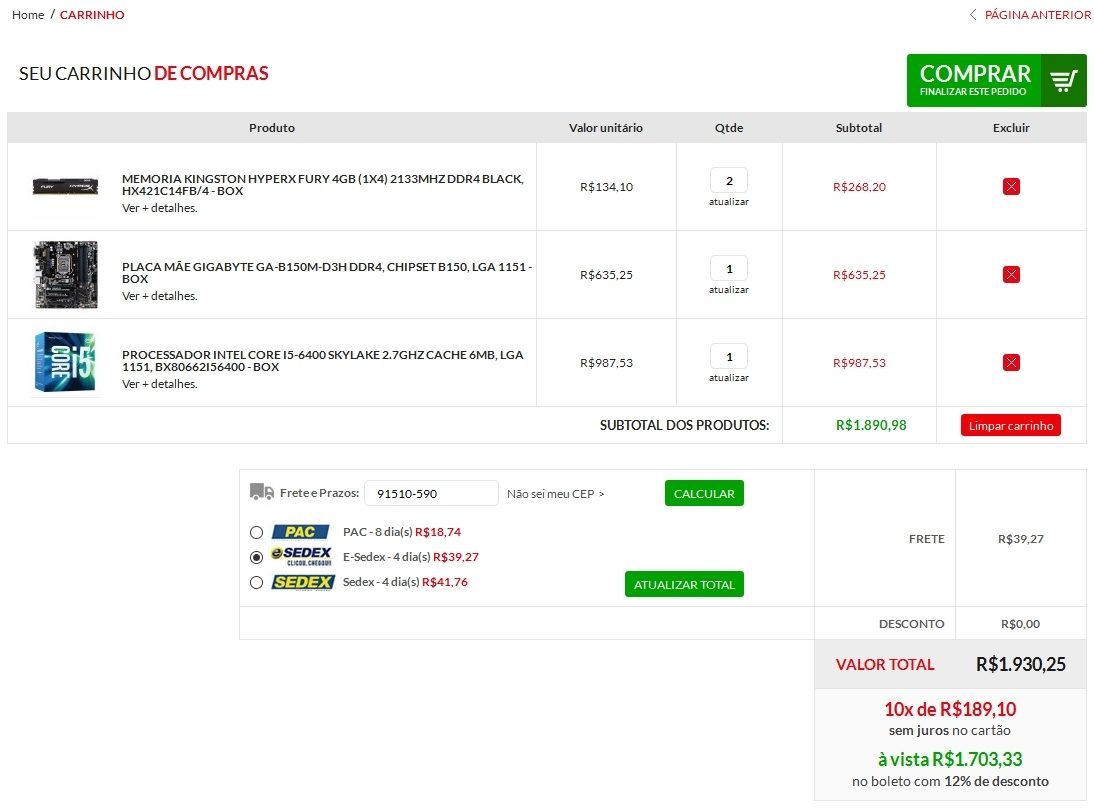Click the R$39,27 freight value cell
Viewport: 1094px width, 808px height.
click(x=1021, y=539)
